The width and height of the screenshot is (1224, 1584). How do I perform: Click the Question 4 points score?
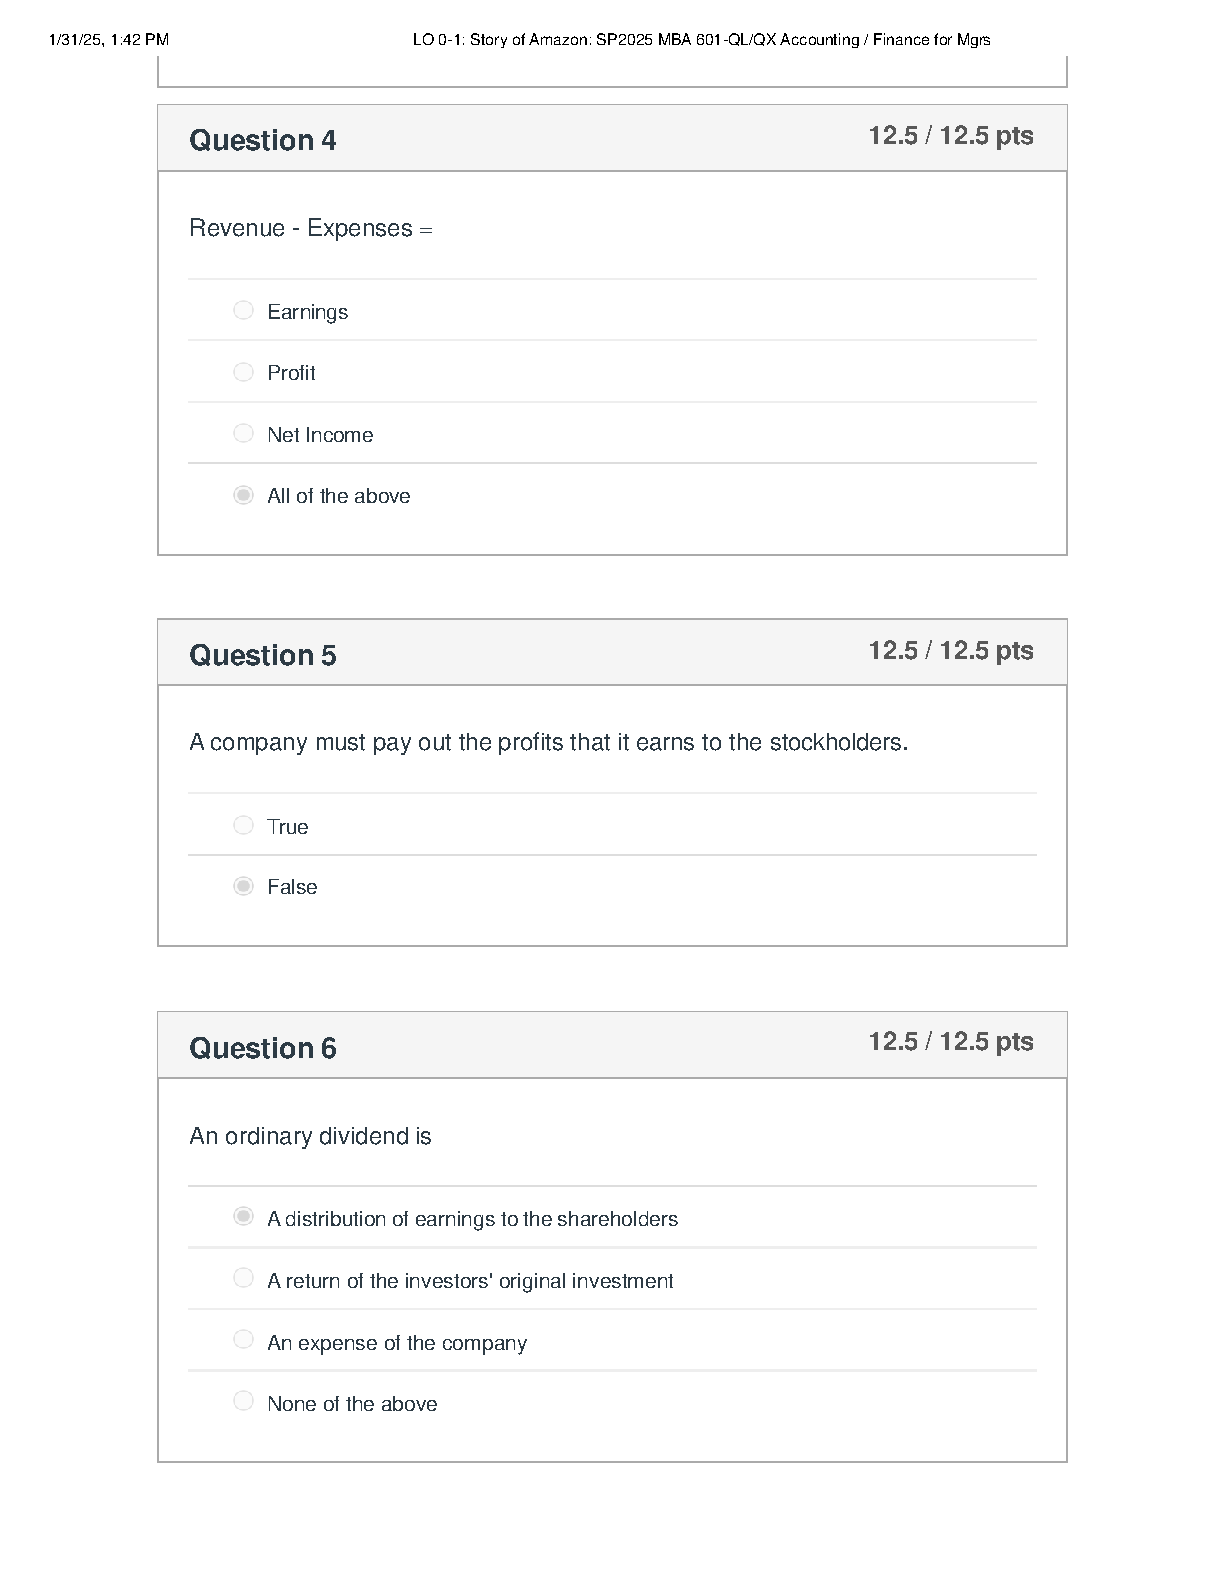click(x=951, y=136)
